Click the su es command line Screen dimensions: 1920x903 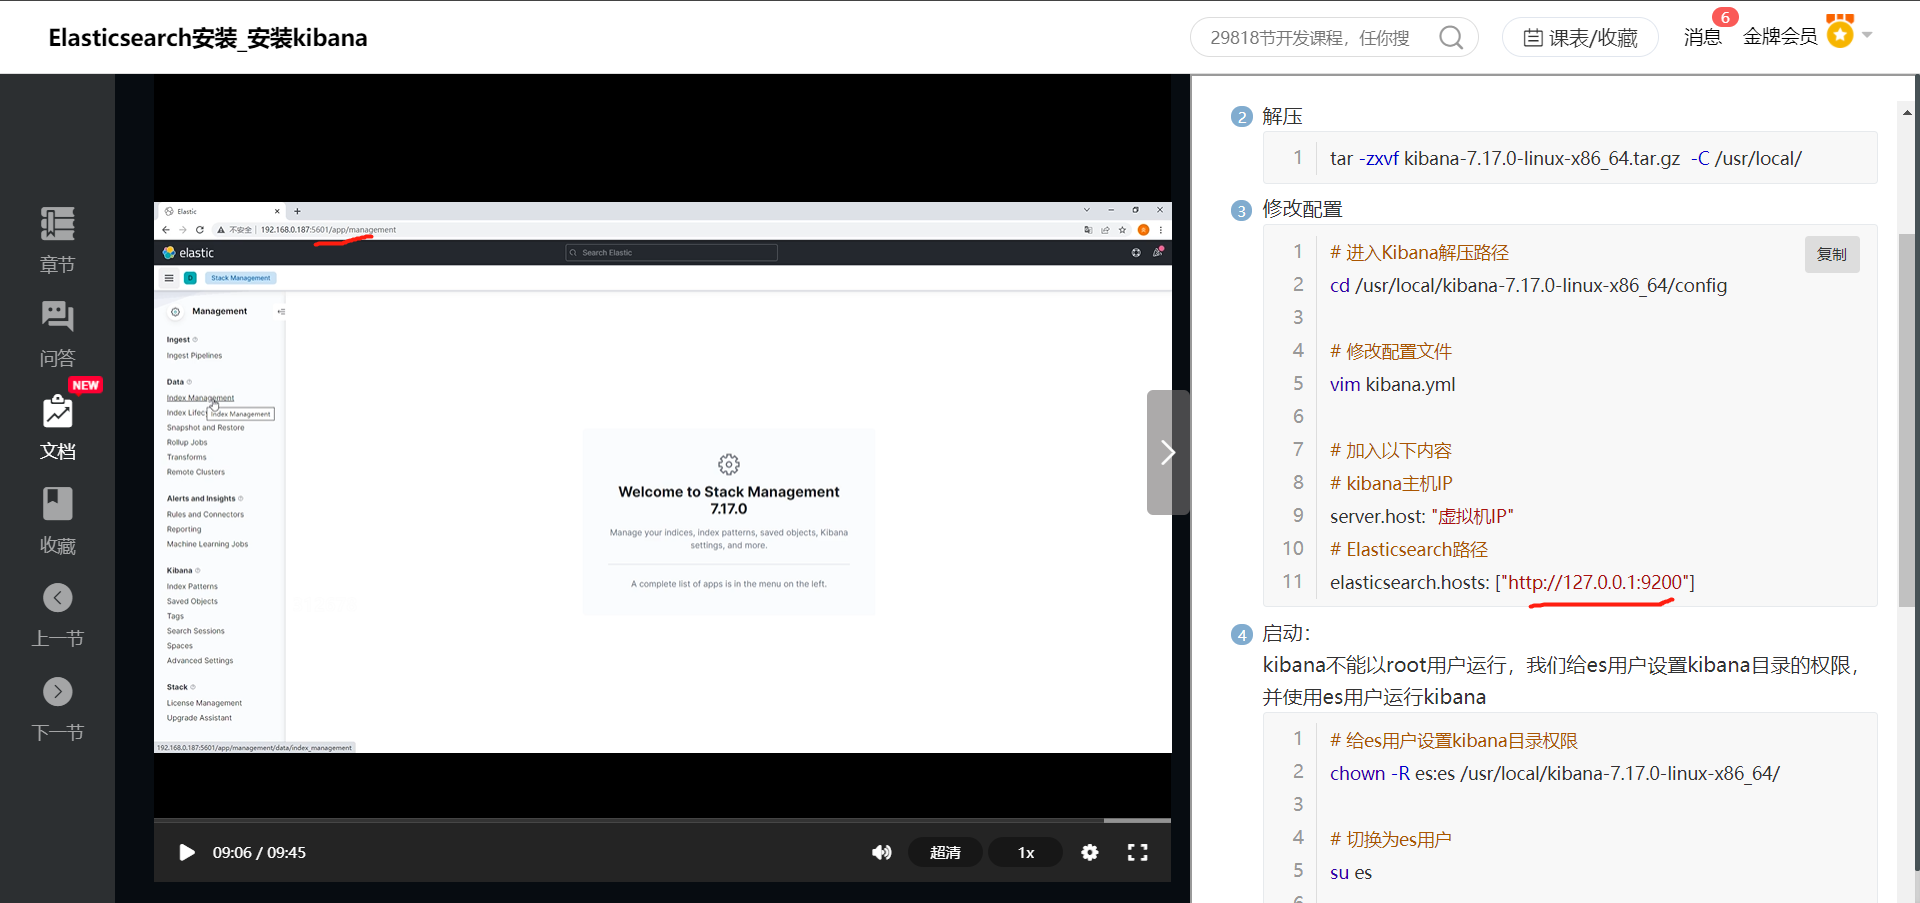pyautogui.click(x=1350, y=872)
